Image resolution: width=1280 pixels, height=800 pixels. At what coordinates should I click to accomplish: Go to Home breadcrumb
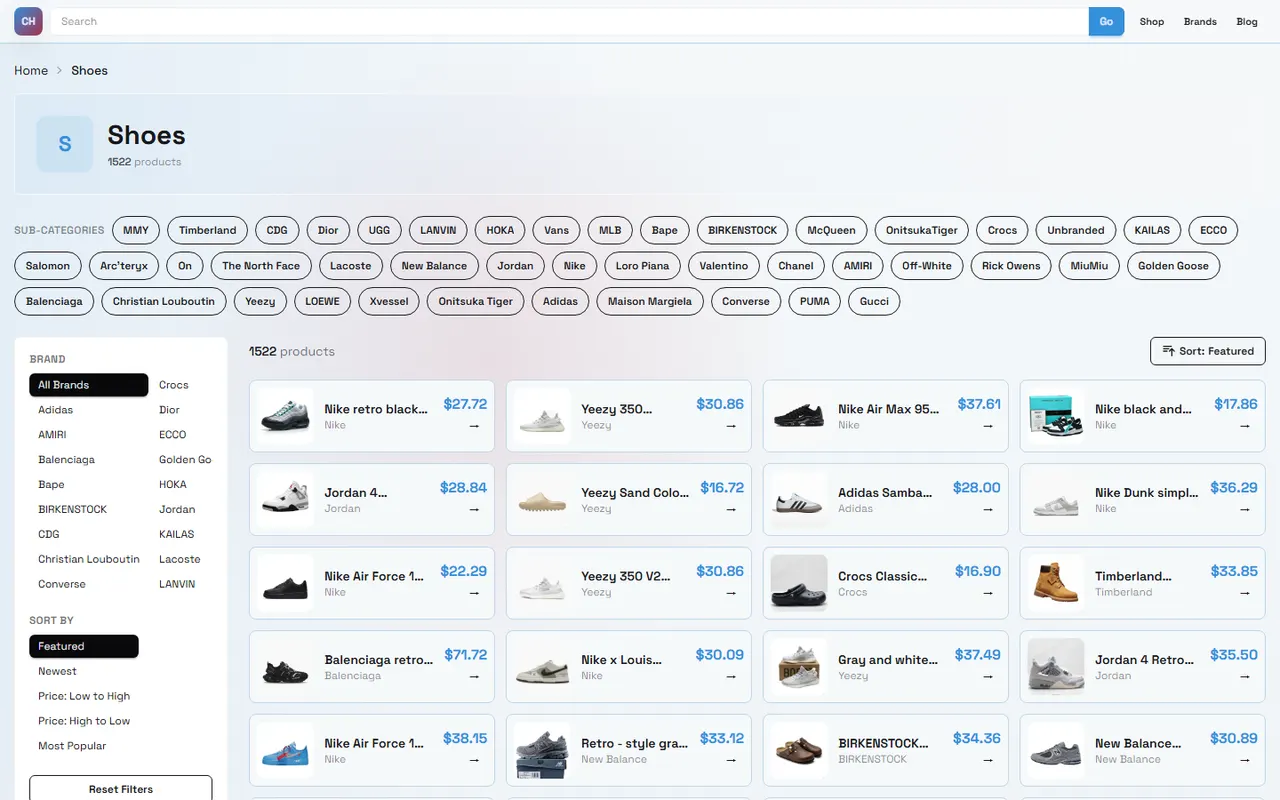pos(31,70)
